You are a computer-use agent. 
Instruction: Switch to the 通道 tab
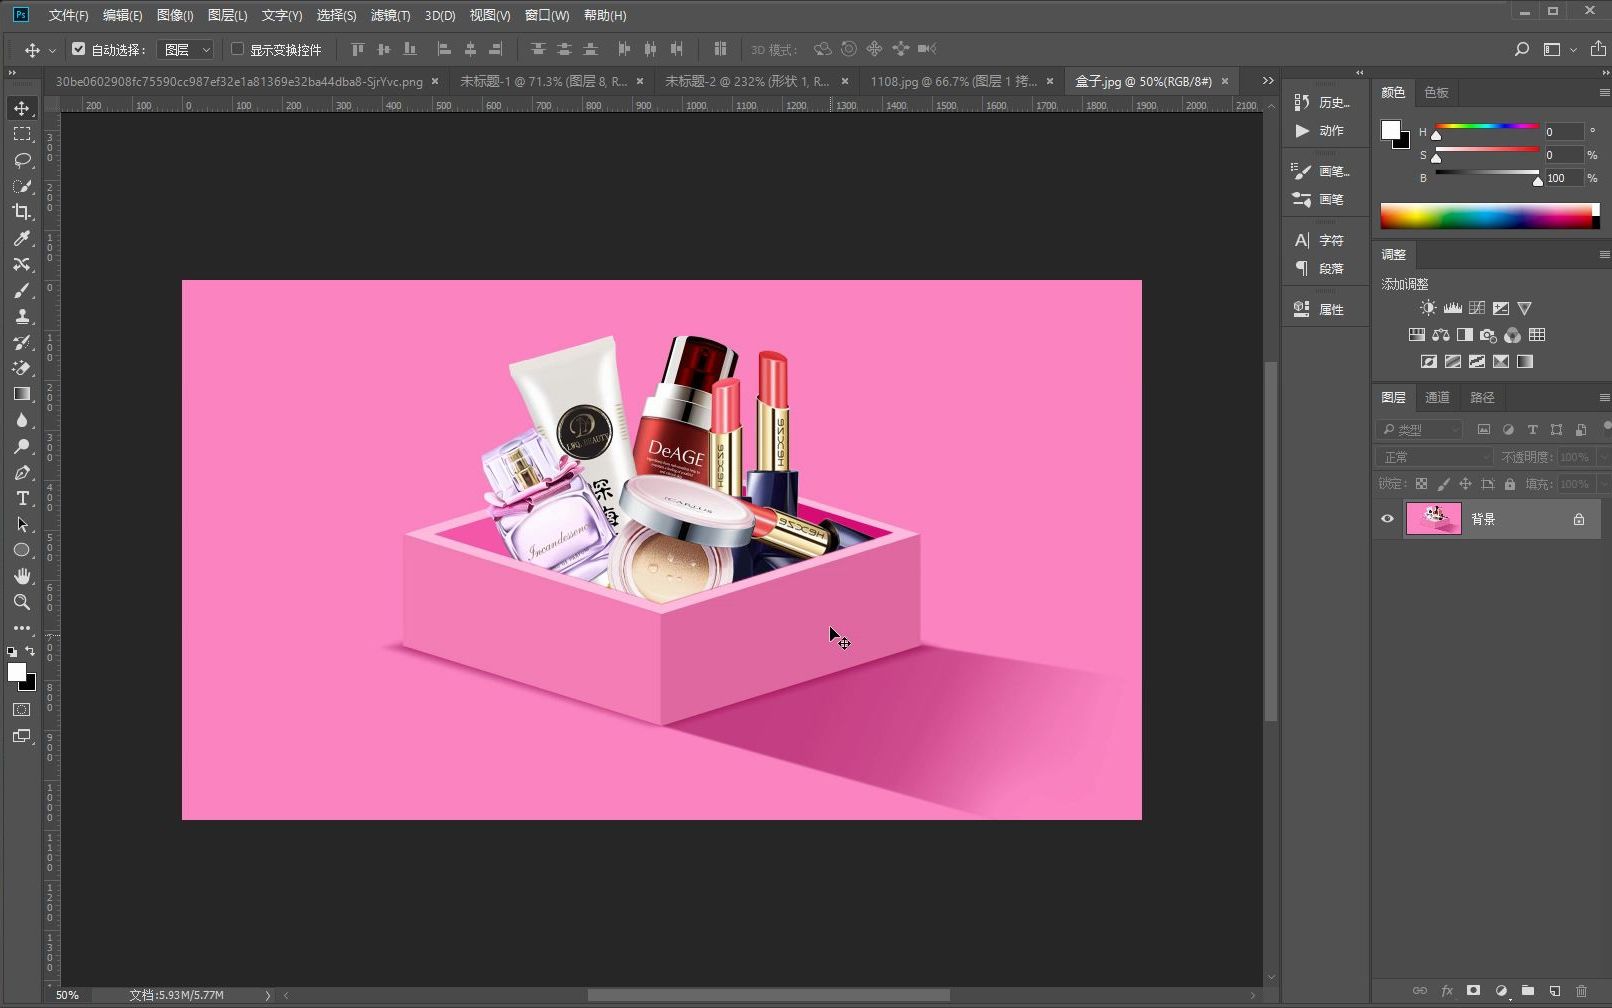1437,397
